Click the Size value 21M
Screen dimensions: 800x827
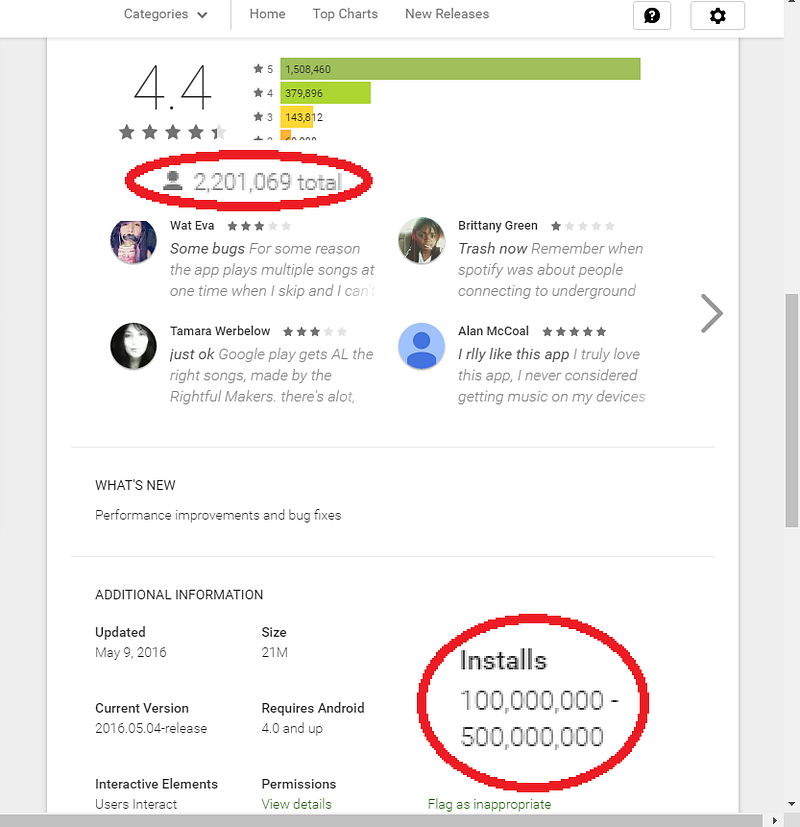[x=275, y=652]
